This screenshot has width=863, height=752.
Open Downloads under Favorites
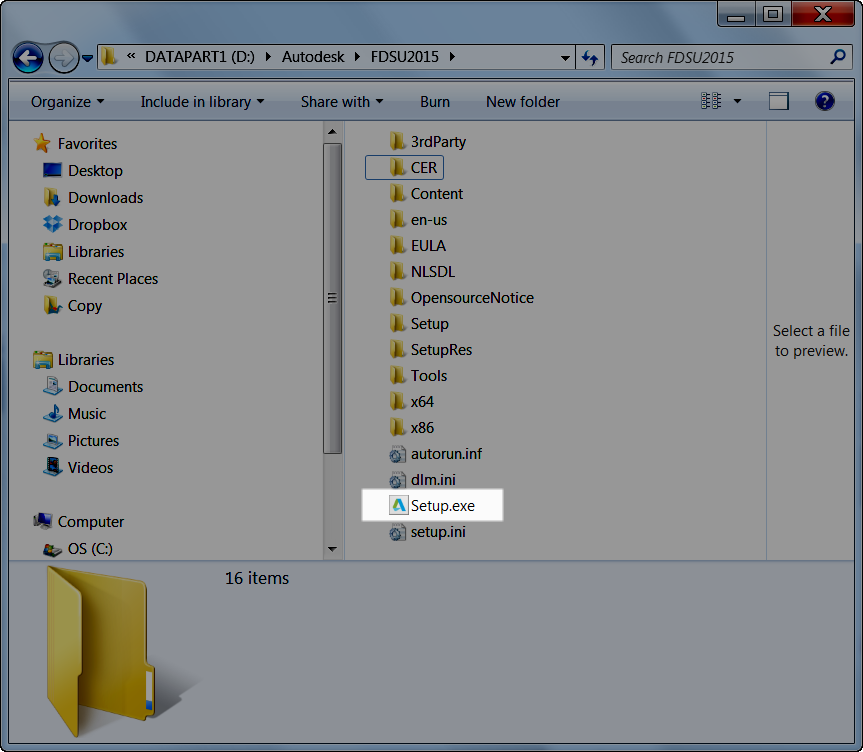click(x=93, y=198)
